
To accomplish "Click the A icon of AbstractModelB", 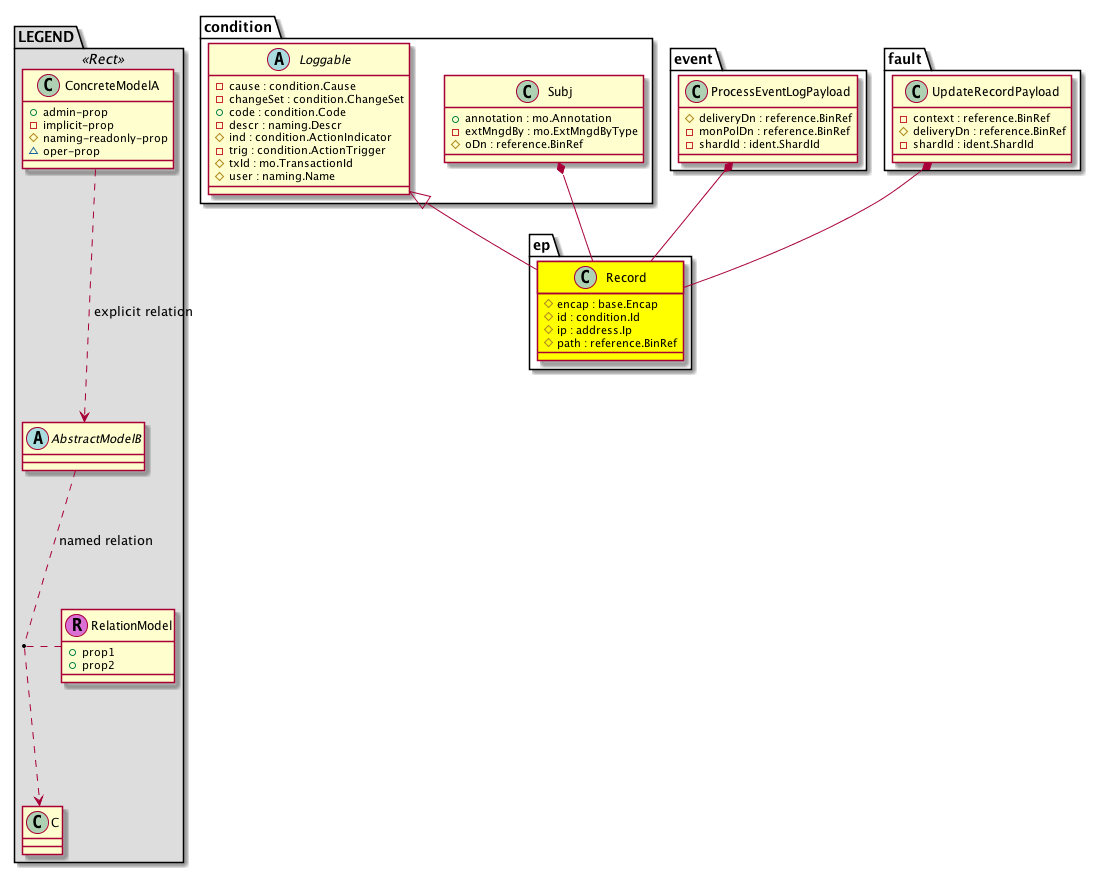I will click(x=39, y=438).
